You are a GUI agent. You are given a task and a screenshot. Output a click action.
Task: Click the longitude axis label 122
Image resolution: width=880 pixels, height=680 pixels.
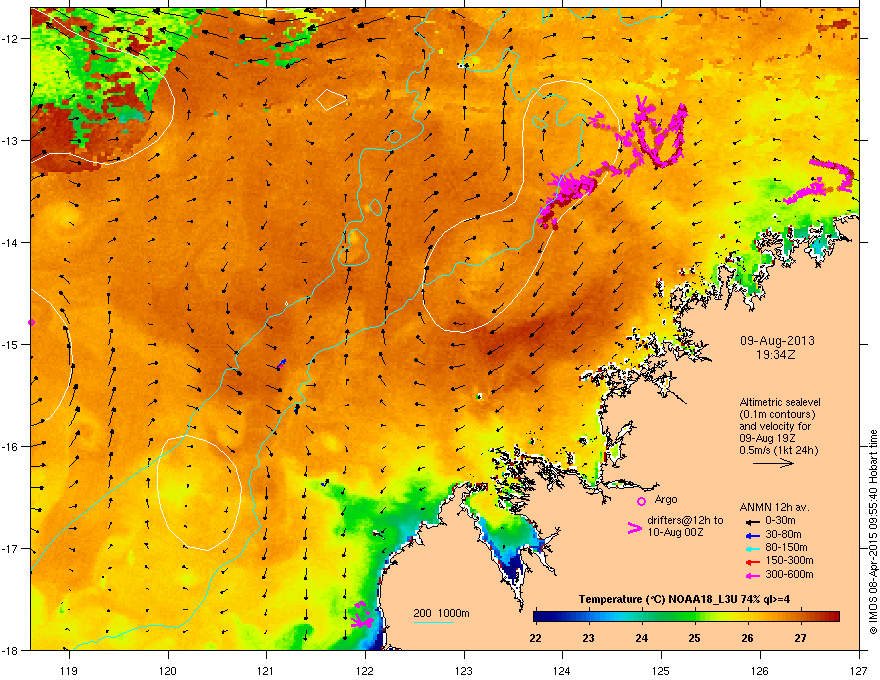pyautogui.click(x=365, y=670)
